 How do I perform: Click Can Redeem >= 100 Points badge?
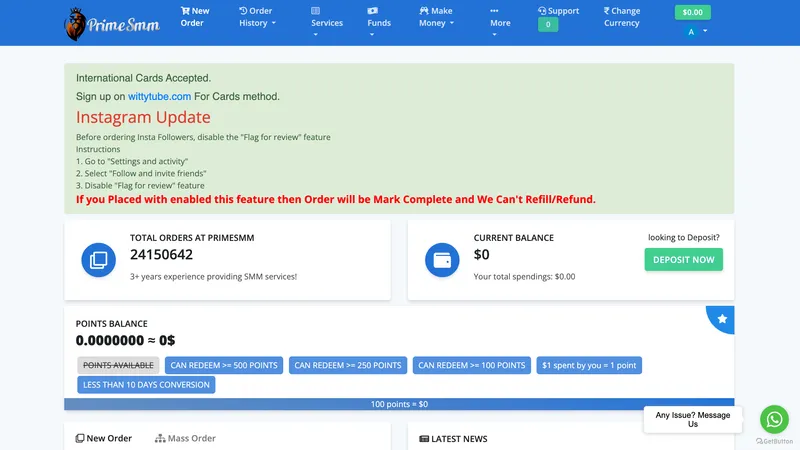coord(471,365)
